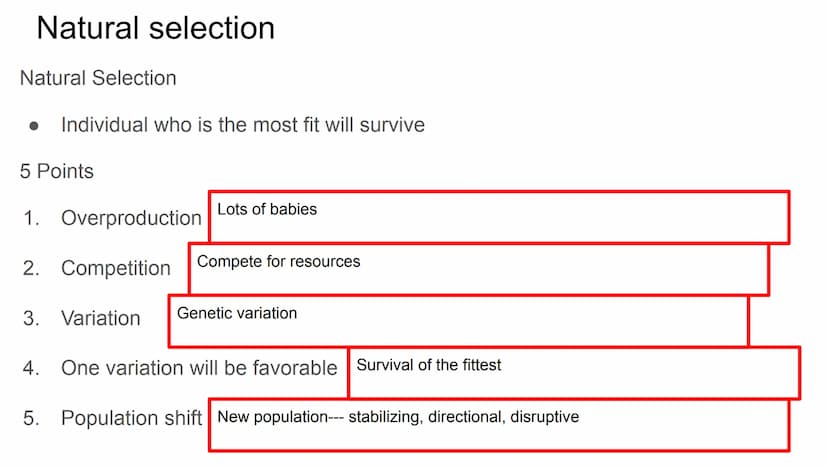The height and width of the screenshot is (466, 828).
Task: Click inside the "Compete for resources" box
Action: [x=479, y=269]
